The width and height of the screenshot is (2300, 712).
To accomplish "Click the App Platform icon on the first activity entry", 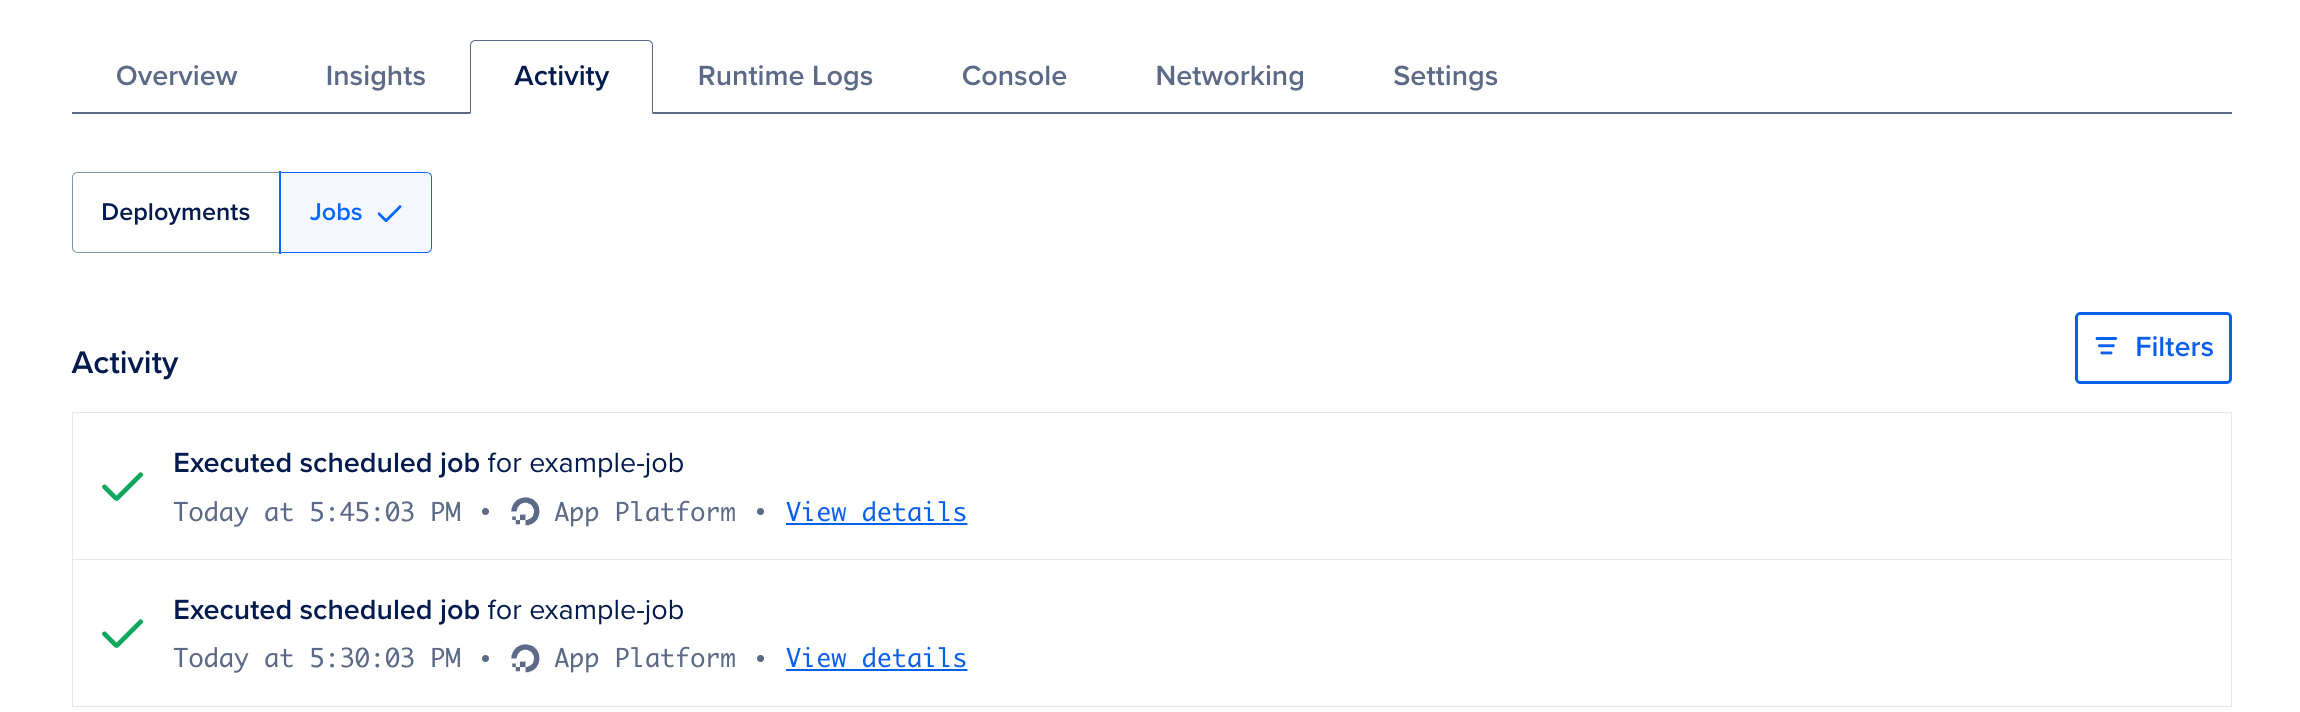I will click(x=524, y=512).
